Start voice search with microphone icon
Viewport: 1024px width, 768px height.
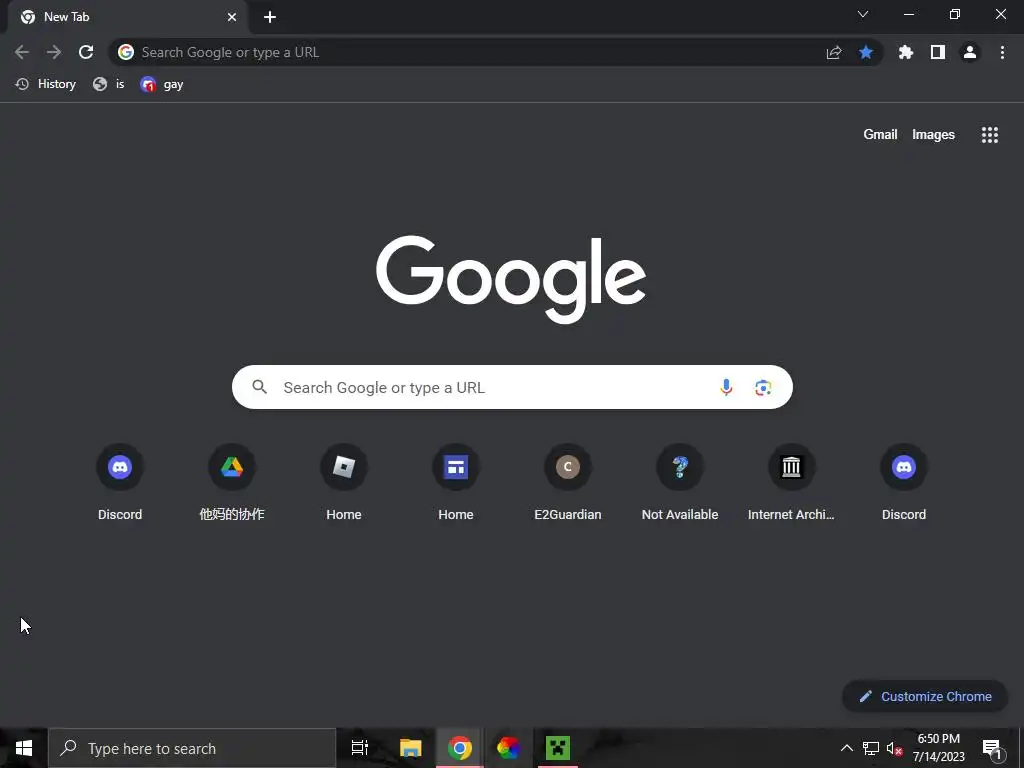point(726,387)
